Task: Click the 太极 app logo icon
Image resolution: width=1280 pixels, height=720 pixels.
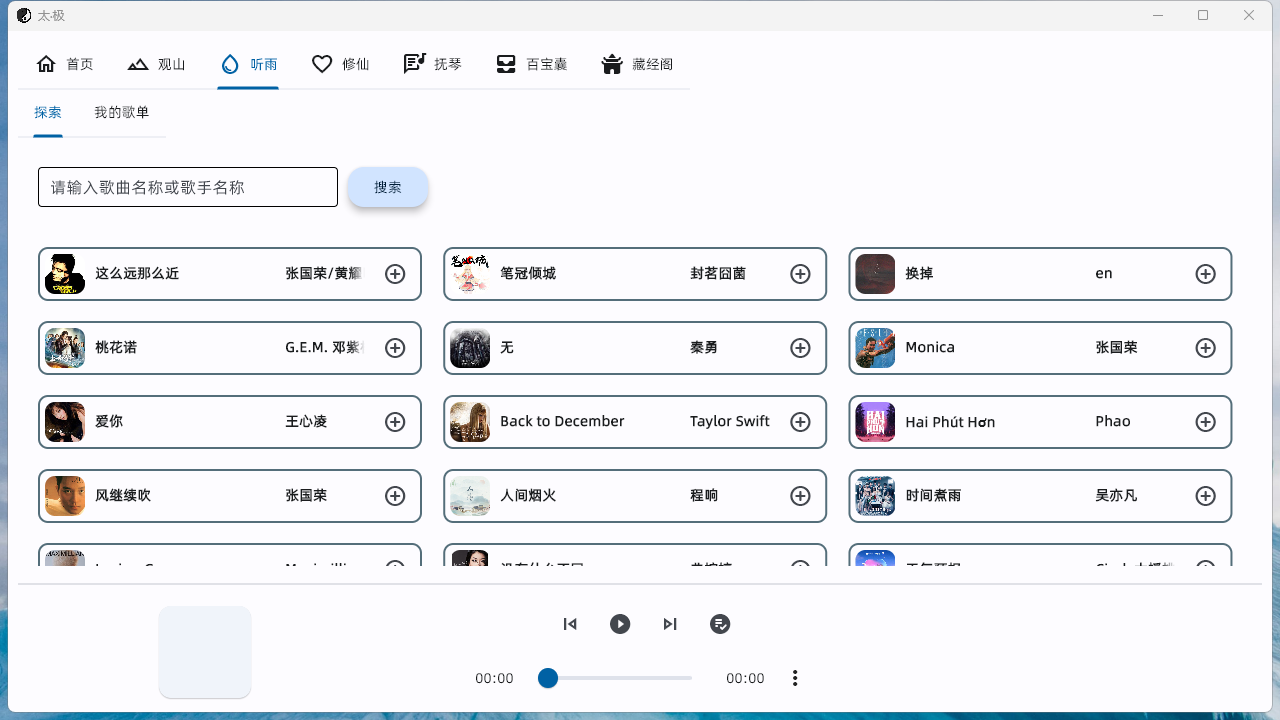Action: 24,15
